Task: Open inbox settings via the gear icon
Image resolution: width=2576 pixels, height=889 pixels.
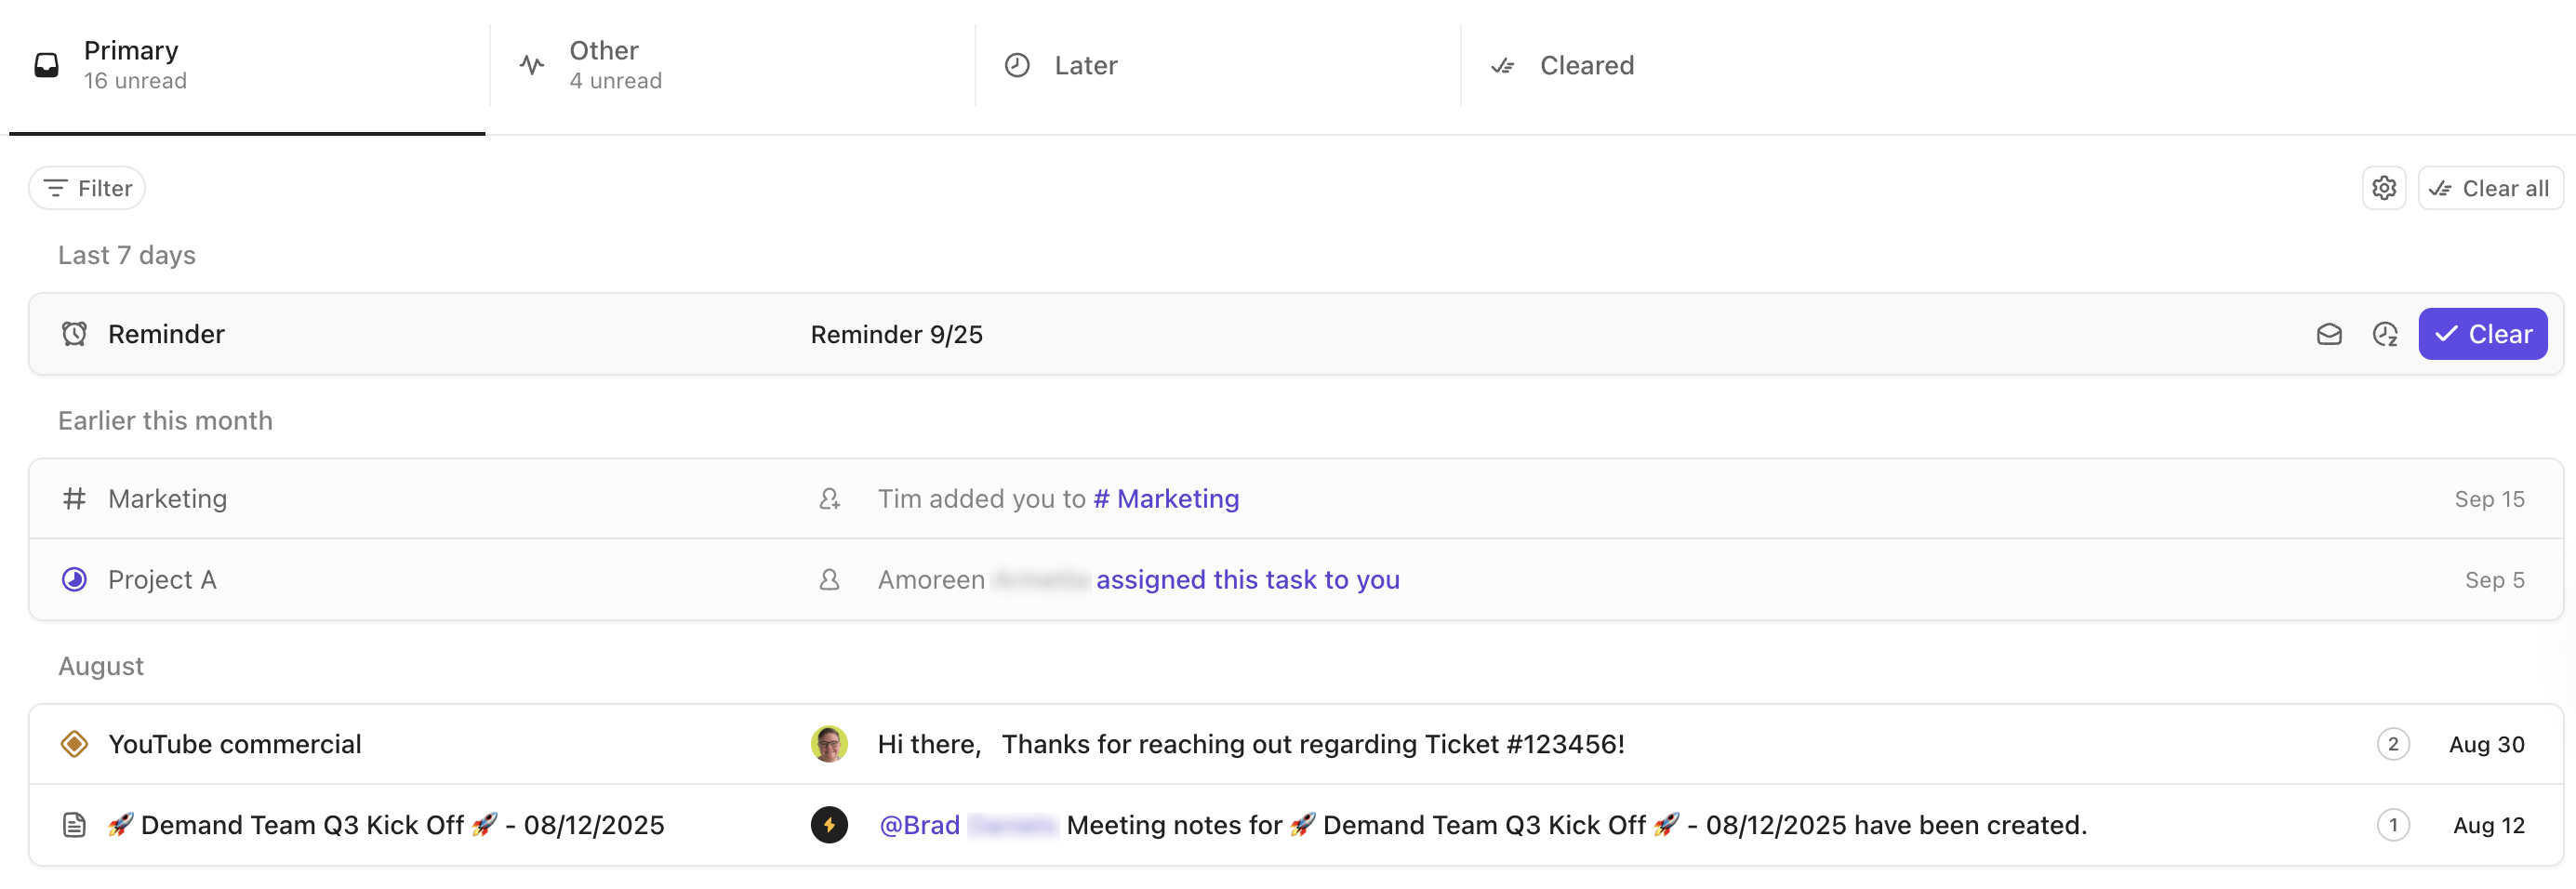Action: (2384, 187)
